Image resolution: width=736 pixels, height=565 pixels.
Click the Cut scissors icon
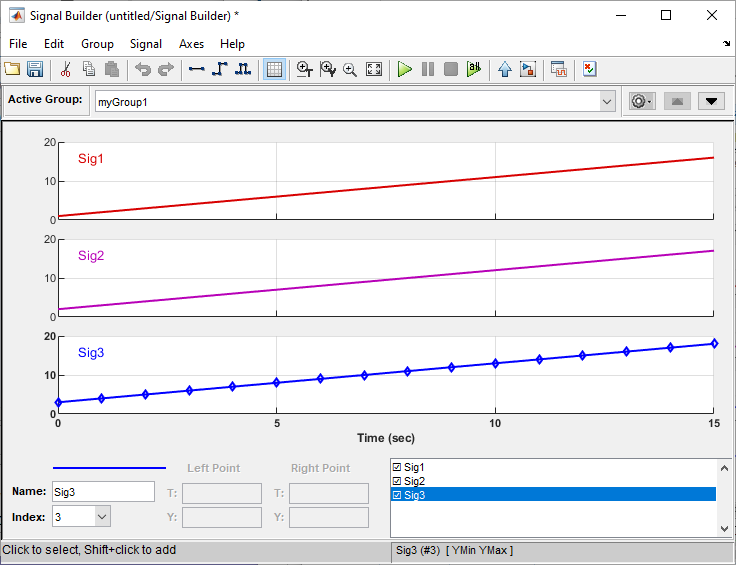coord(65,70)
